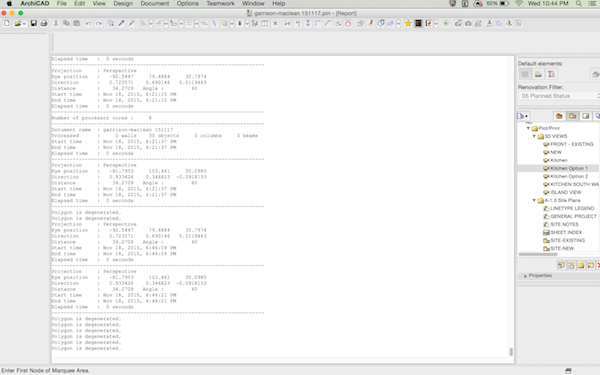Click the Redo arrow icon

pyautogui.click(x=99, y=24)
